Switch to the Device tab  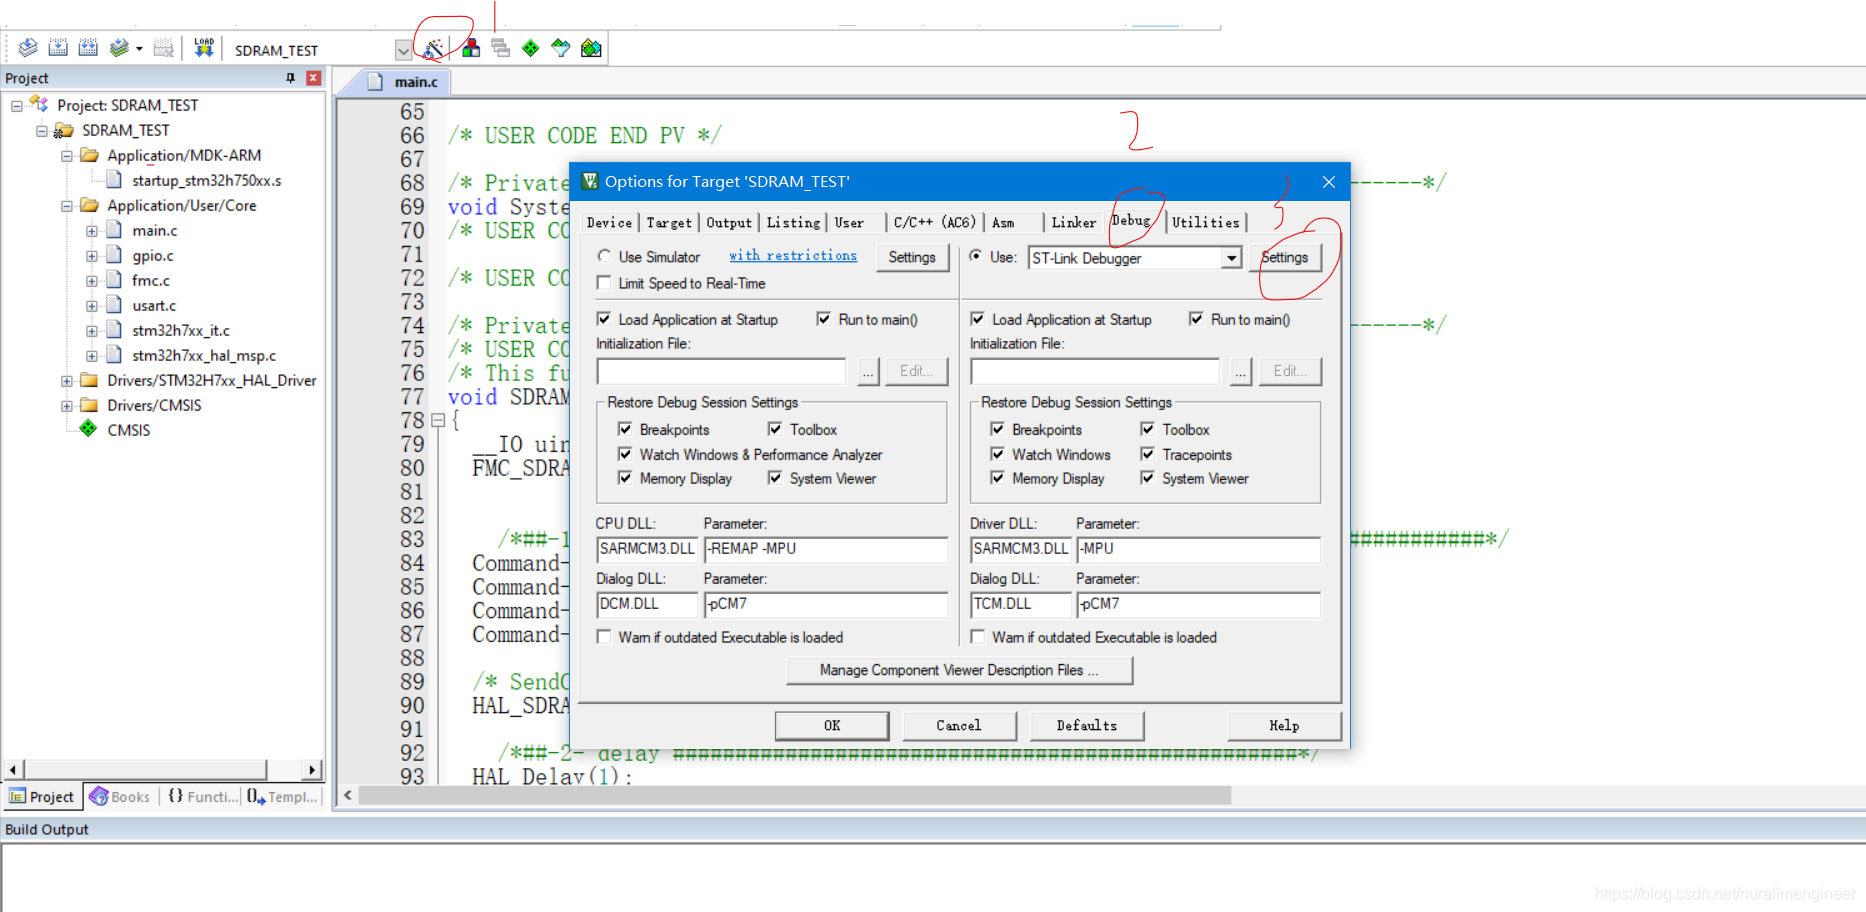pyautogui.click(x=609, y=222)
